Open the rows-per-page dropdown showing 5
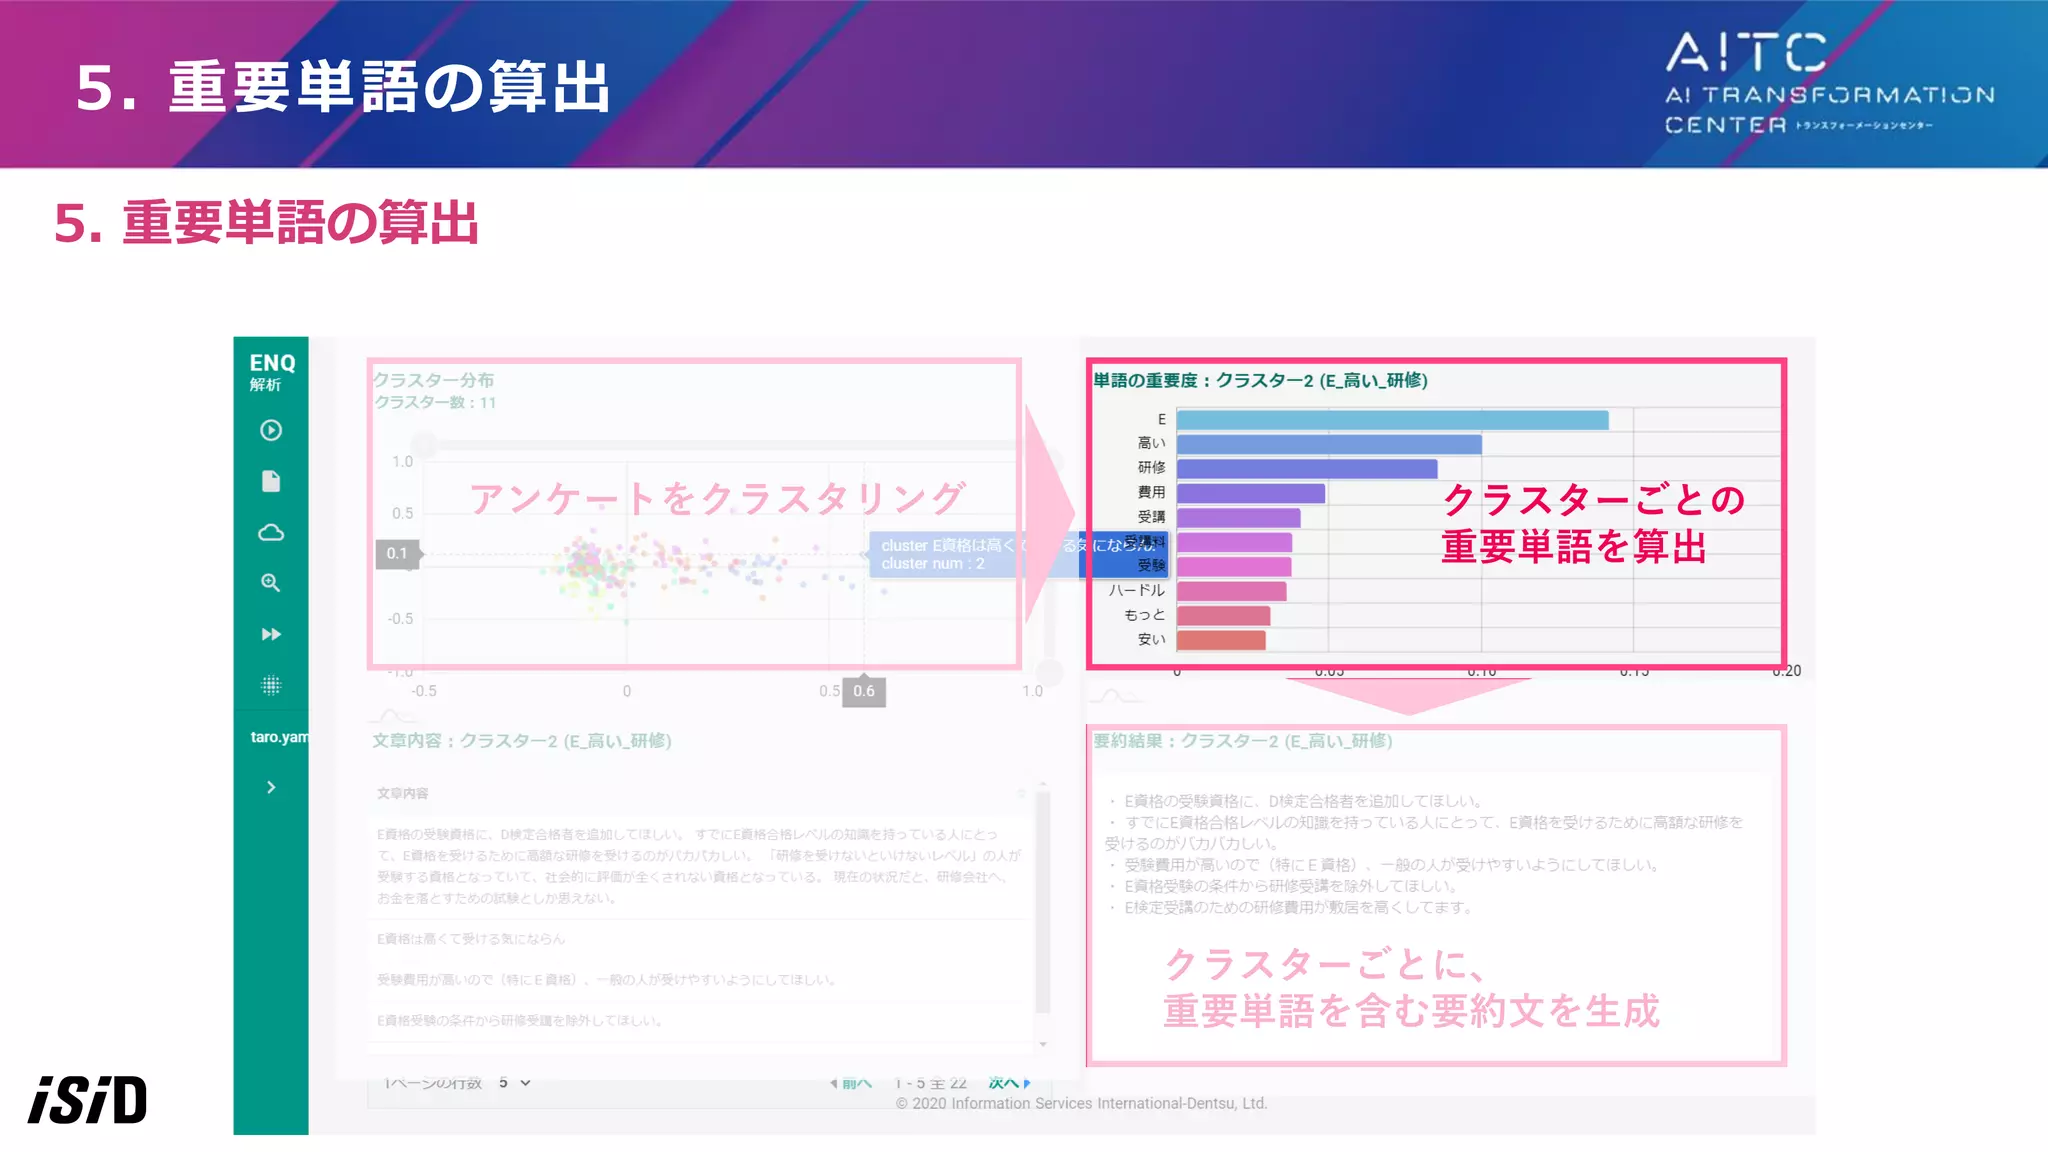2048x1152 pixels. tap(514, 1083)
